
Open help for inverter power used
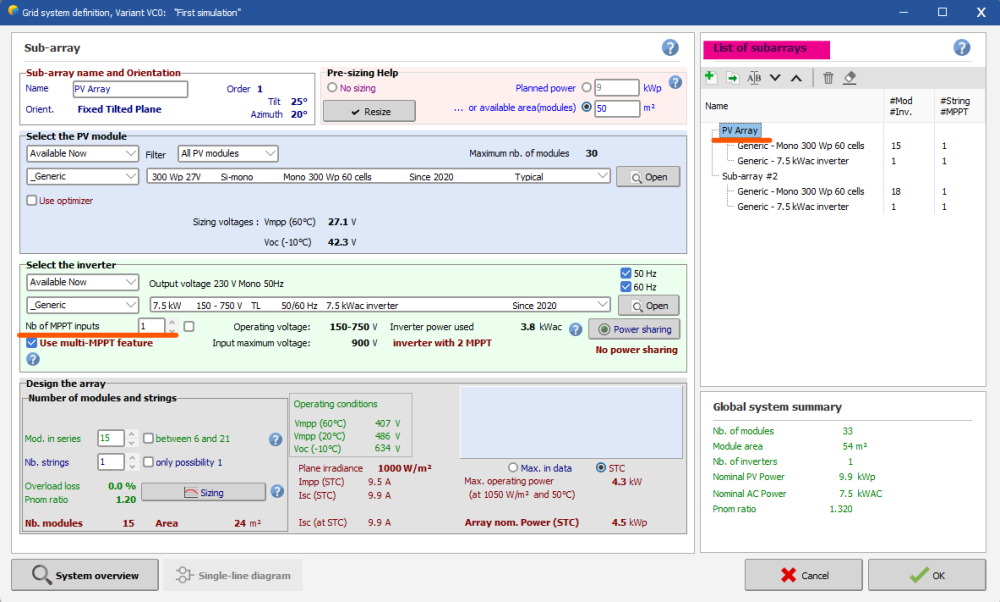click(575, 329)
